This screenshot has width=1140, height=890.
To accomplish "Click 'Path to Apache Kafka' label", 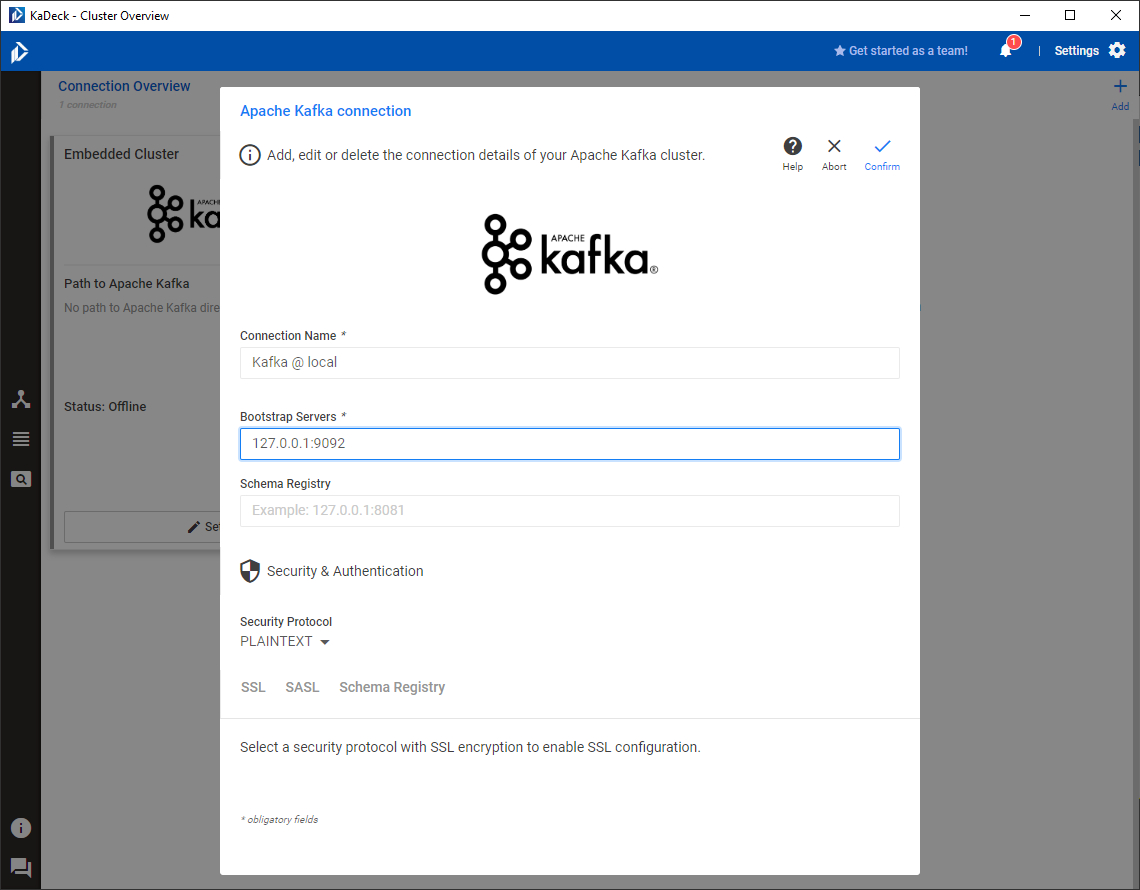I will (127, 284).
